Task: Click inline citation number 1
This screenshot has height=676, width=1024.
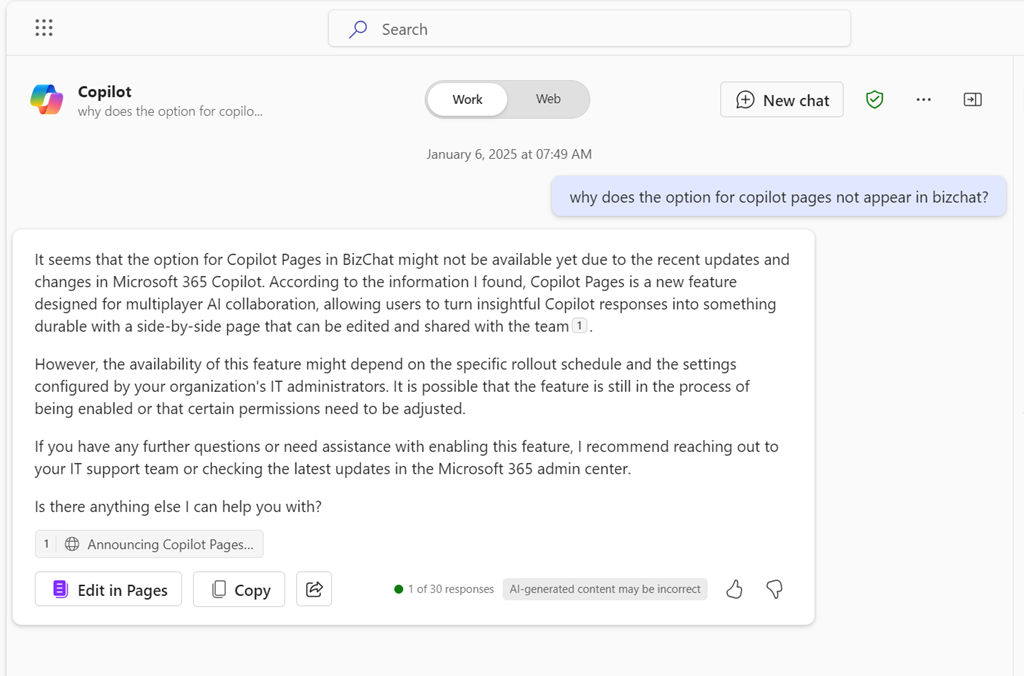Action: click(579, 326)
